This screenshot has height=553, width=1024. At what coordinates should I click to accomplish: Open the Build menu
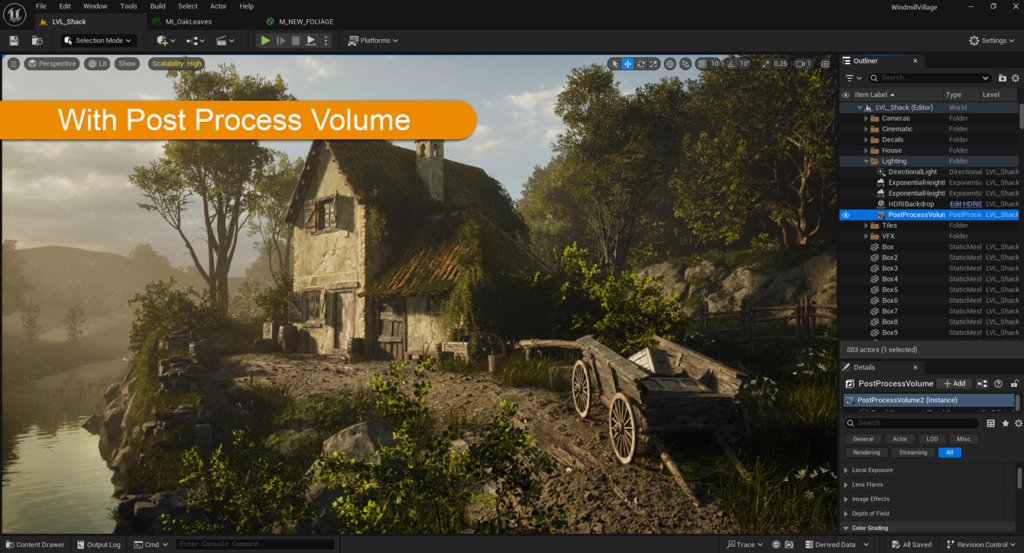click(x=157, y=6)
